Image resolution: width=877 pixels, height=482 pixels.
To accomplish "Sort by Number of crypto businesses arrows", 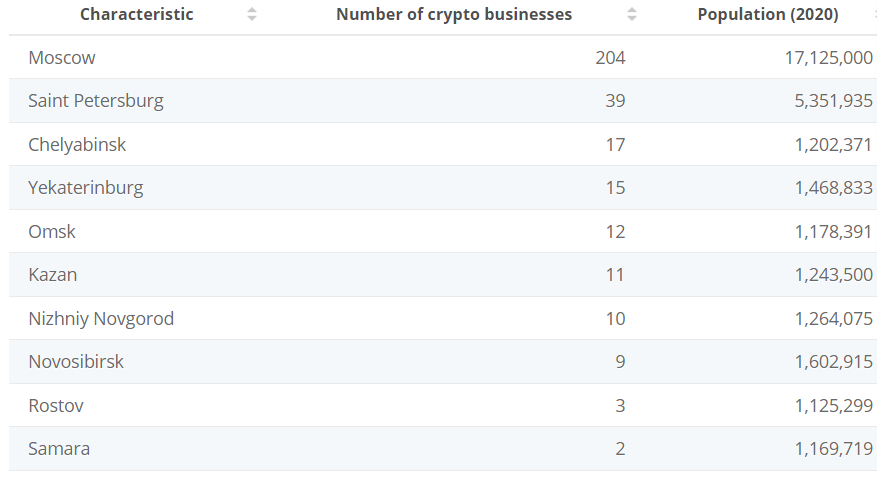I will (x=631, y=14).
